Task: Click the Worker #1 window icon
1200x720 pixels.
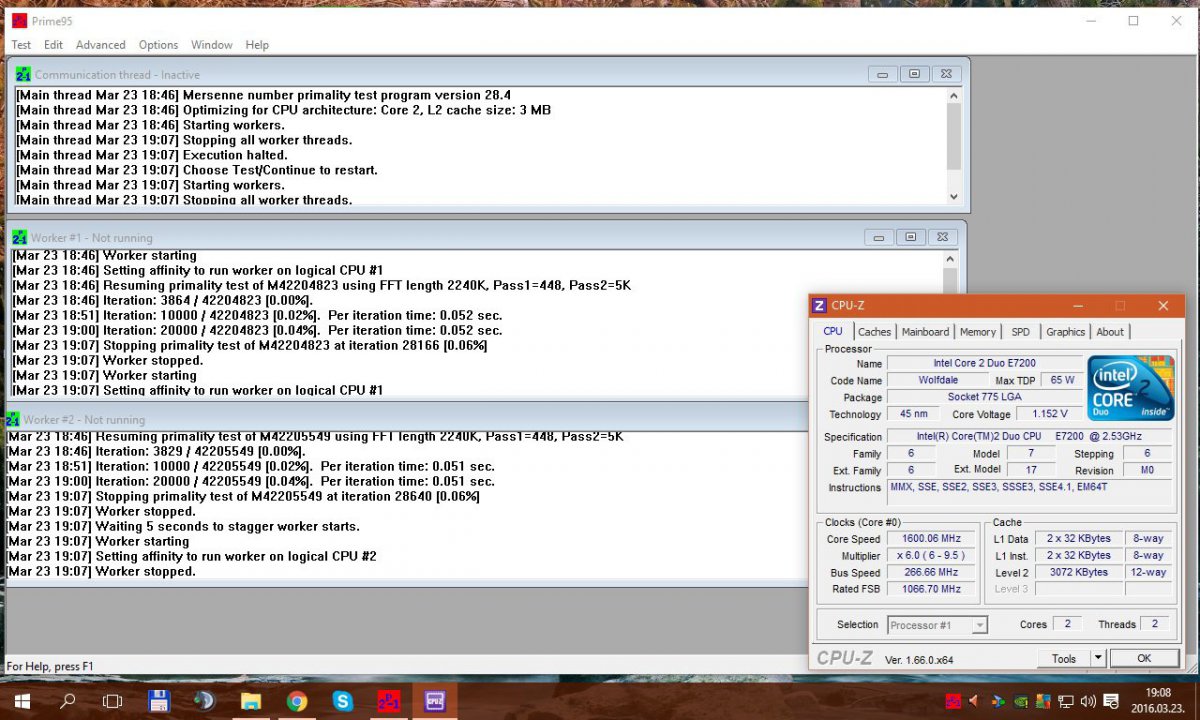Action: pos(19,238)
